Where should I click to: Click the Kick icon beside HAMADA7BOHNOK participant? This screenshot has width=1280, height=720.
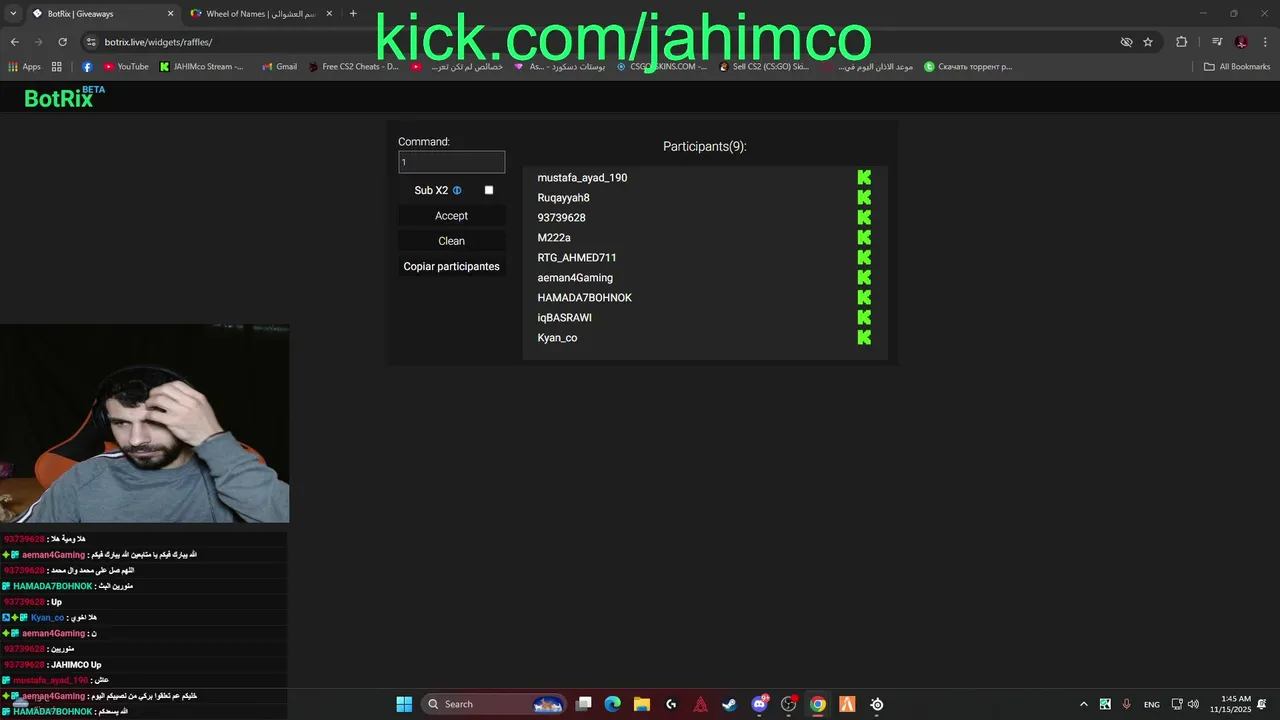coord(864,298)
